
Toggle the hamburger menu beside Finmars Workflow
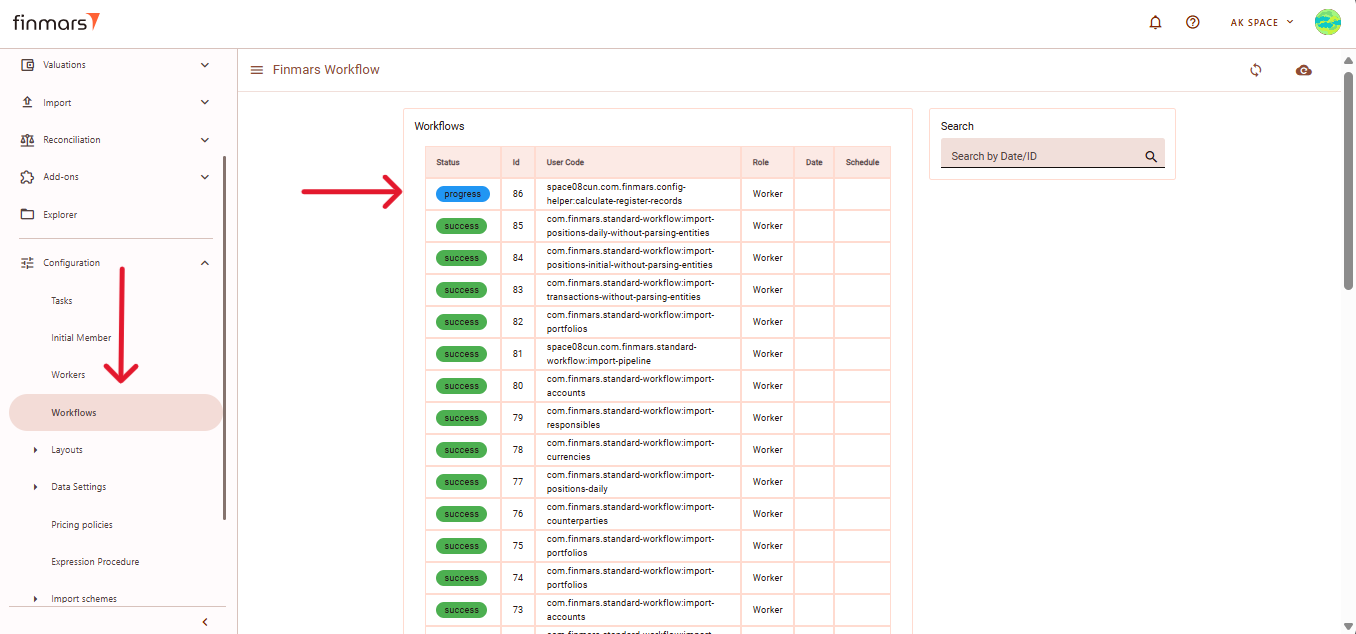[257, 70]
